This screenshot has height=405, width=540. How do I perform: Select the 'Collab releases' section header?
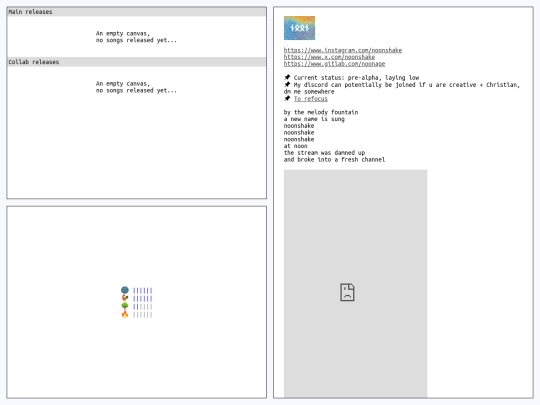pos(136,62)
